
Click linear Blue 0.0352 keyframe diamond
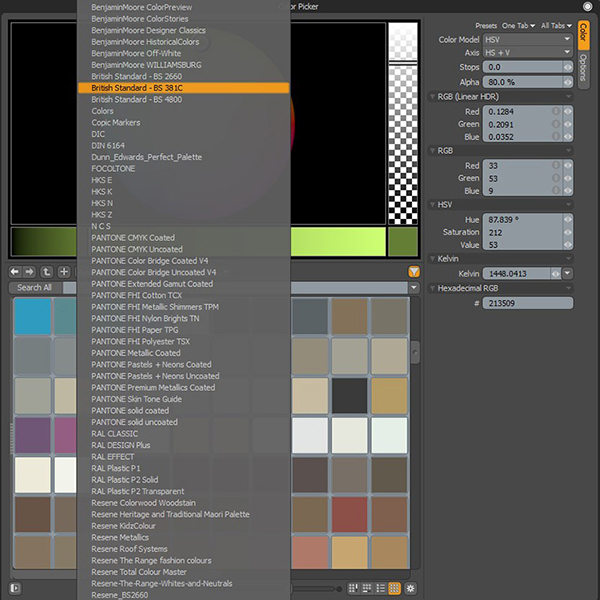pos(567,137)
